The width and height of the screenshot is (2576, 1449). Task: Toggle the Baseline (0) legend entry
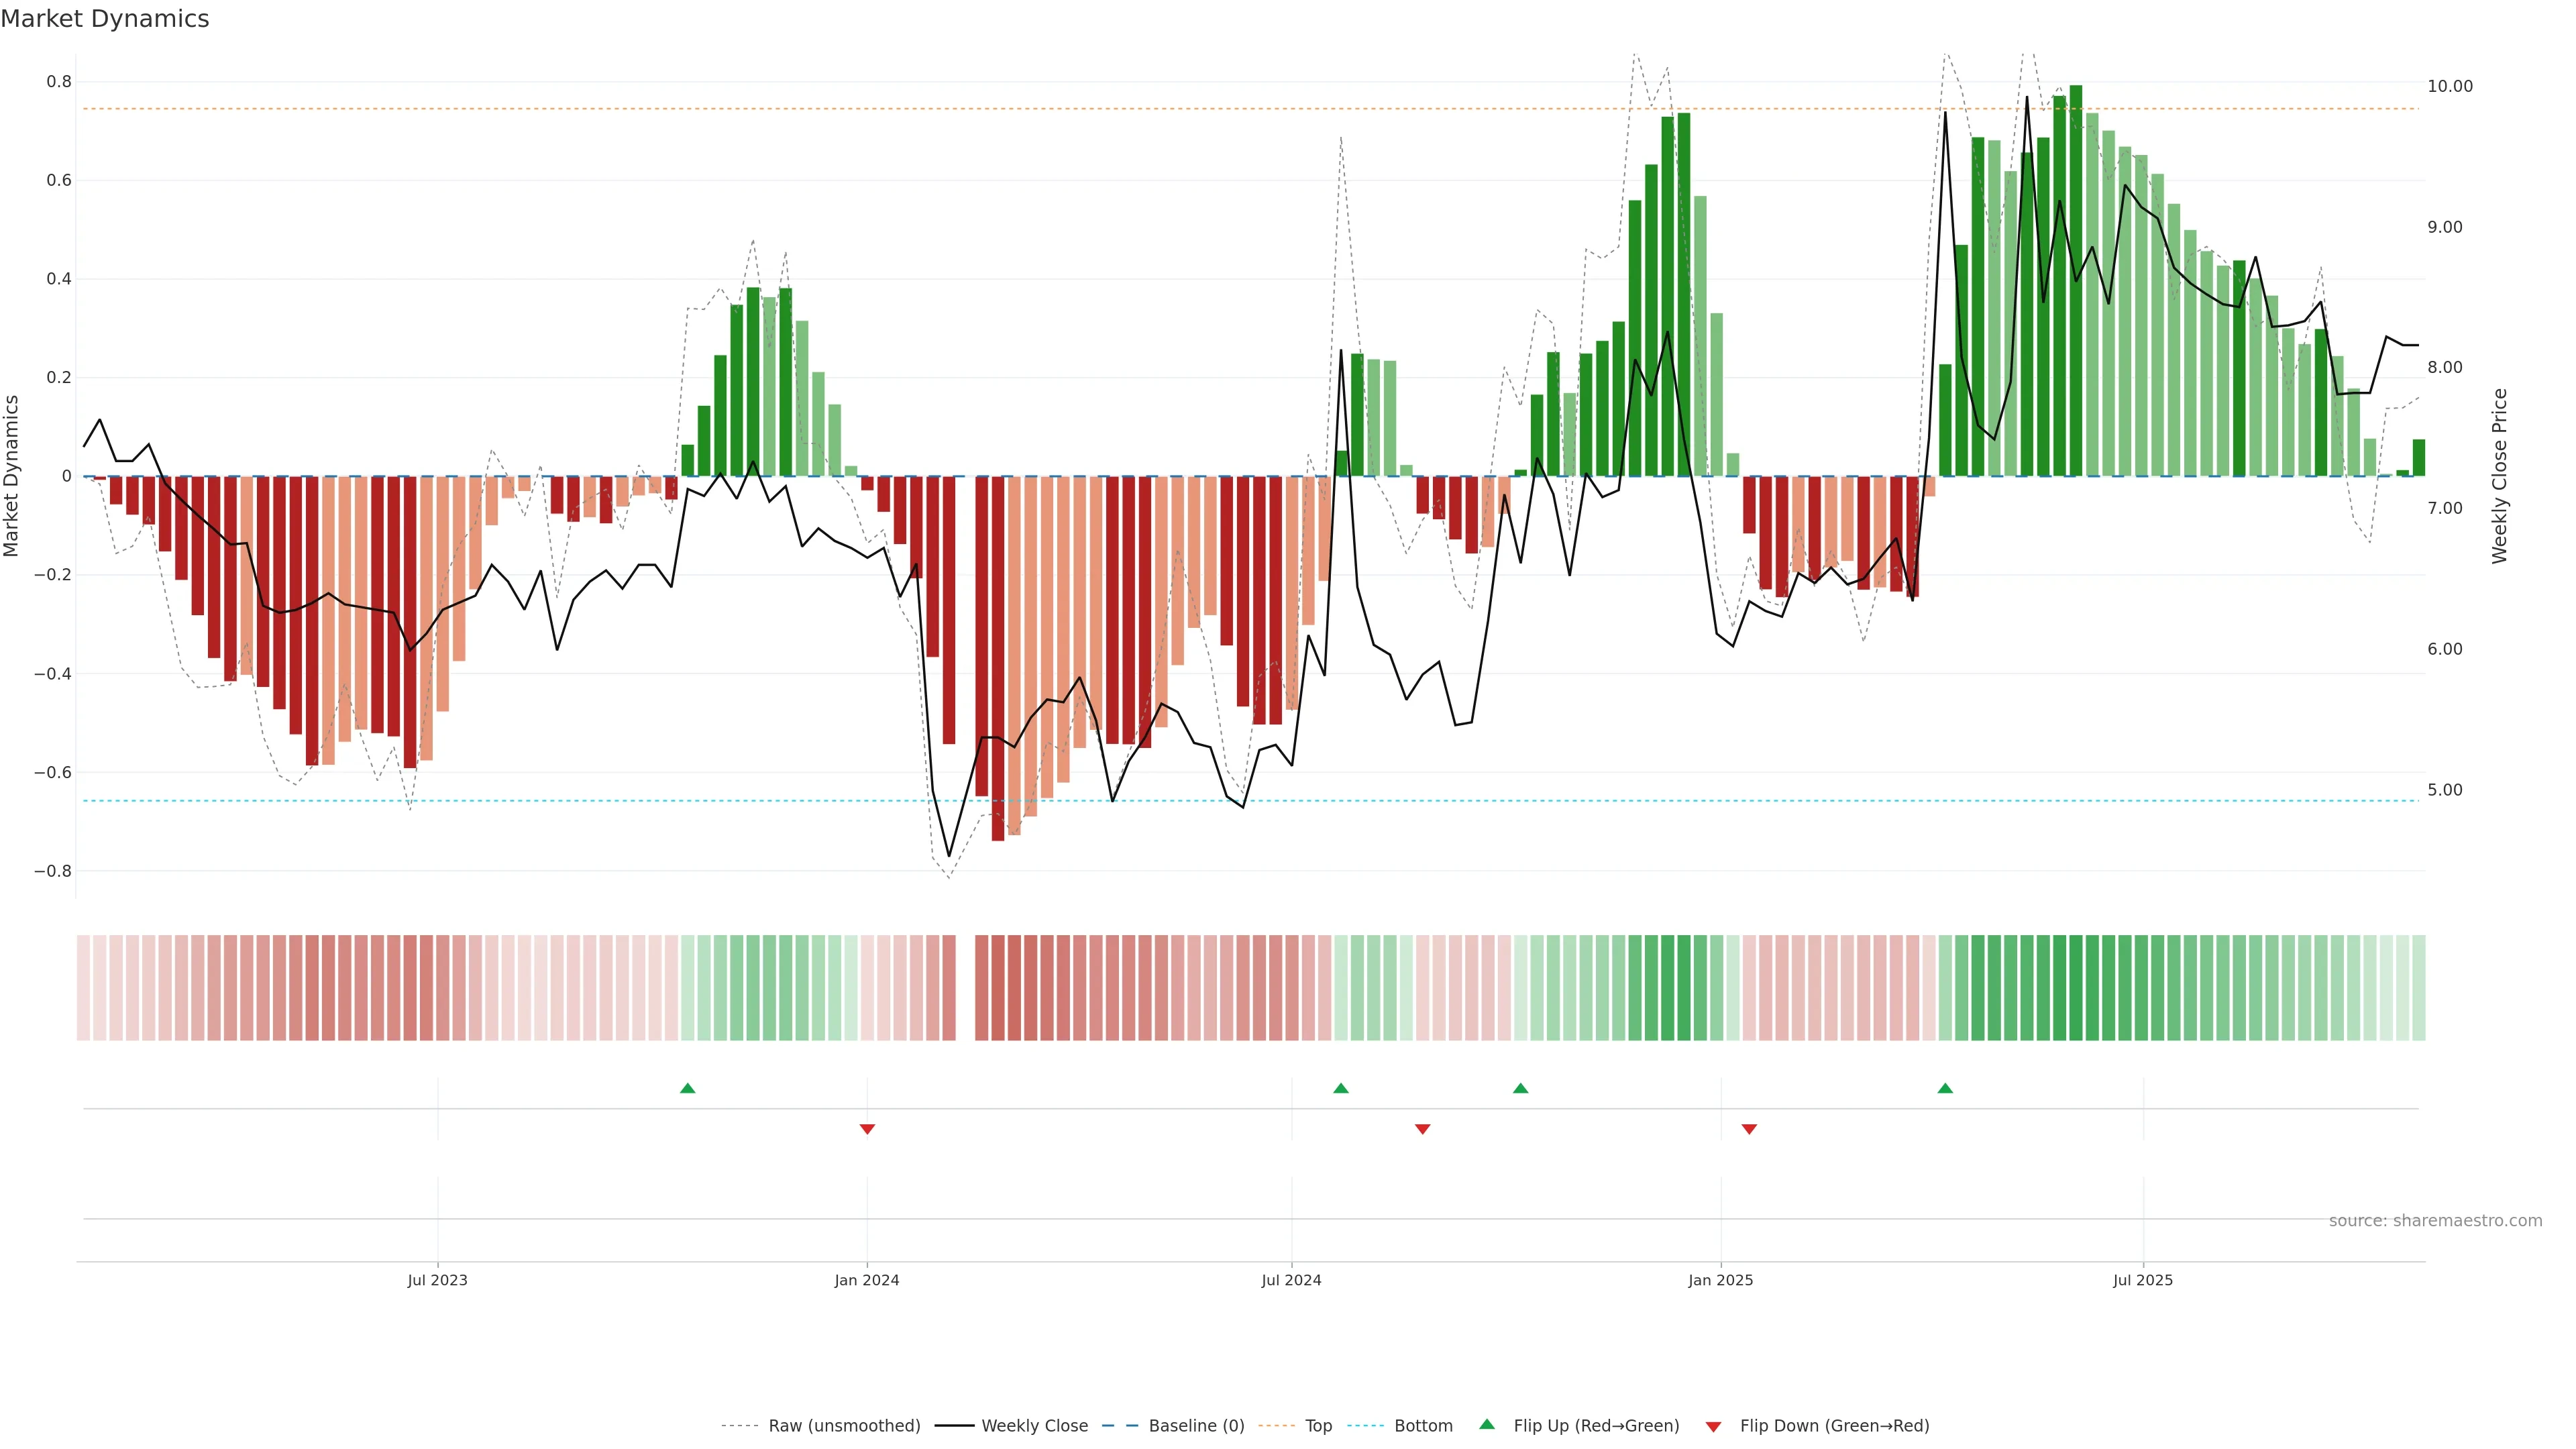click(x=1196, y=1426)
